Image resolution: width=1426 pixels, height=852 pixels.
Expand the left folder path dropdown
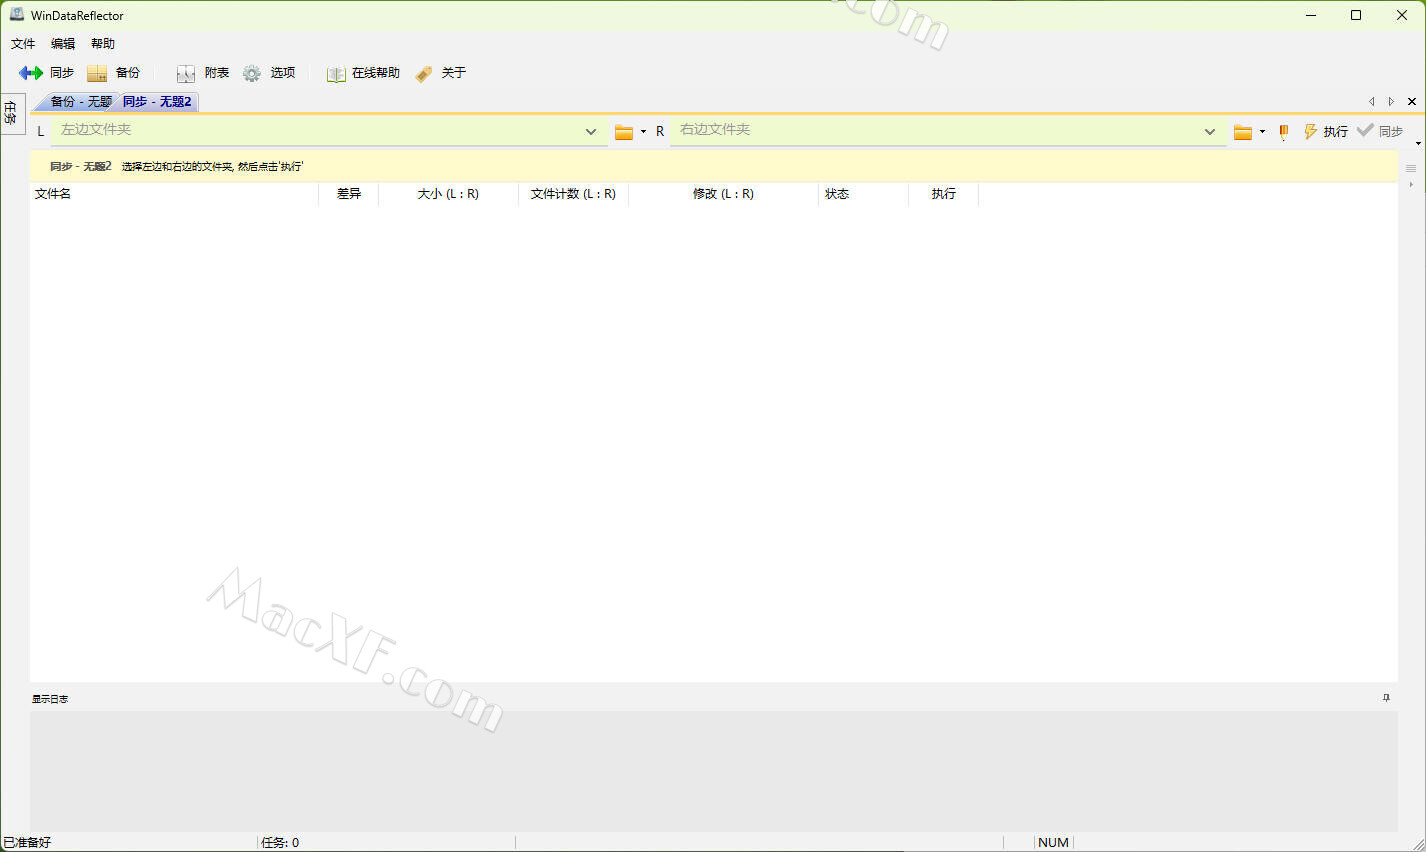coord(591,132)
